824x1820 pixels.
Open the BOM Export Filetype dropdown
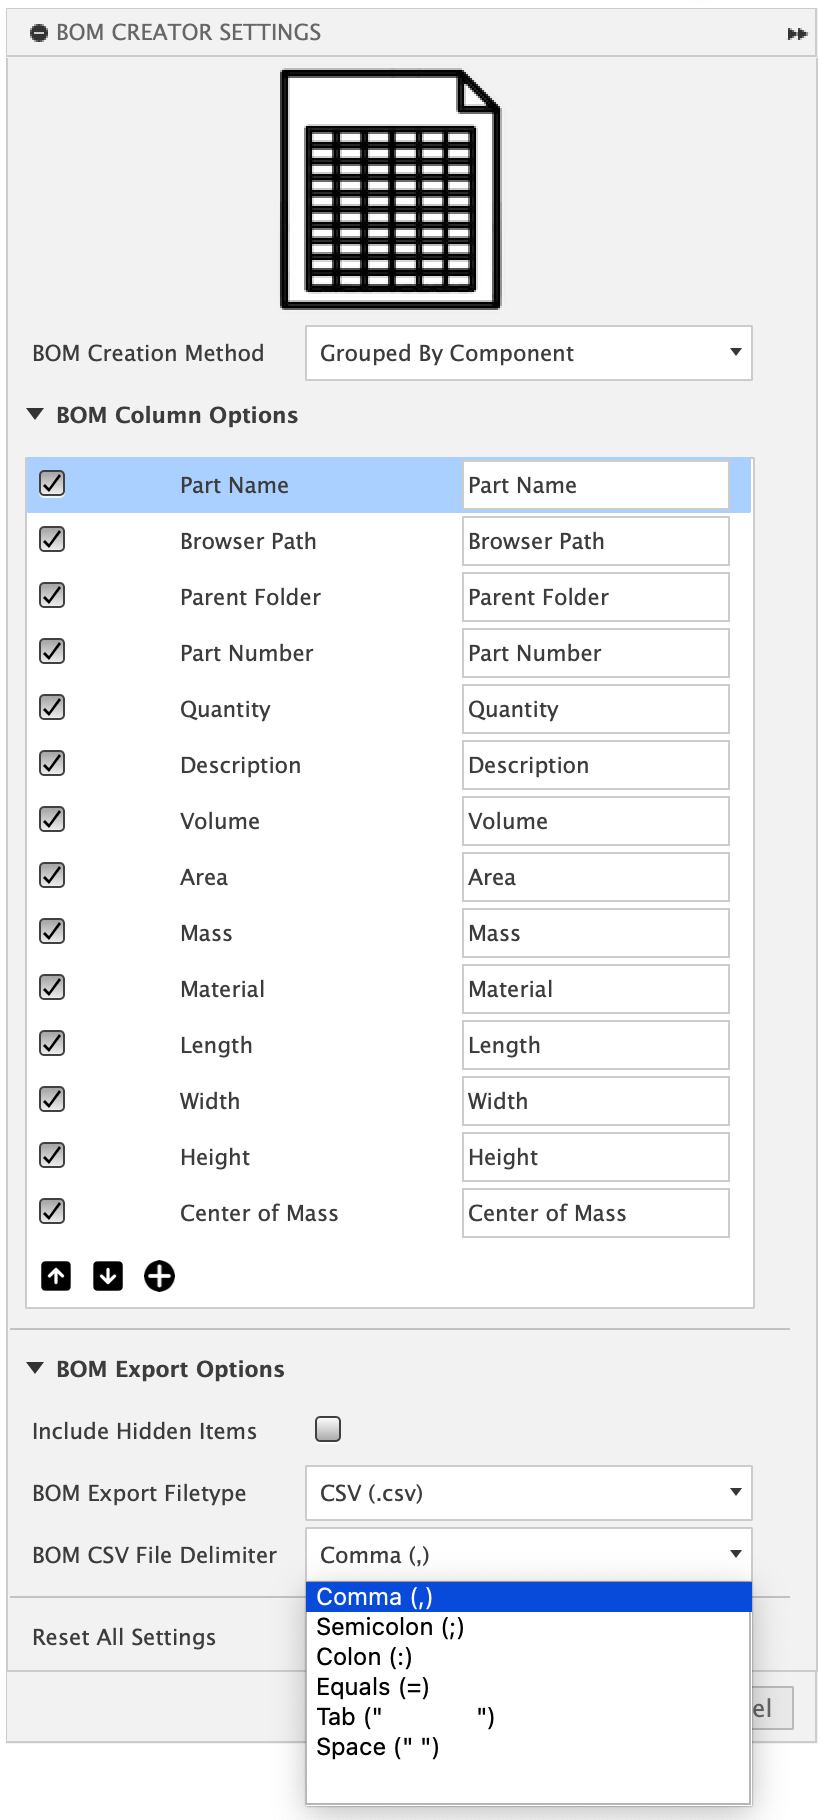click(x=528, y=1493)
